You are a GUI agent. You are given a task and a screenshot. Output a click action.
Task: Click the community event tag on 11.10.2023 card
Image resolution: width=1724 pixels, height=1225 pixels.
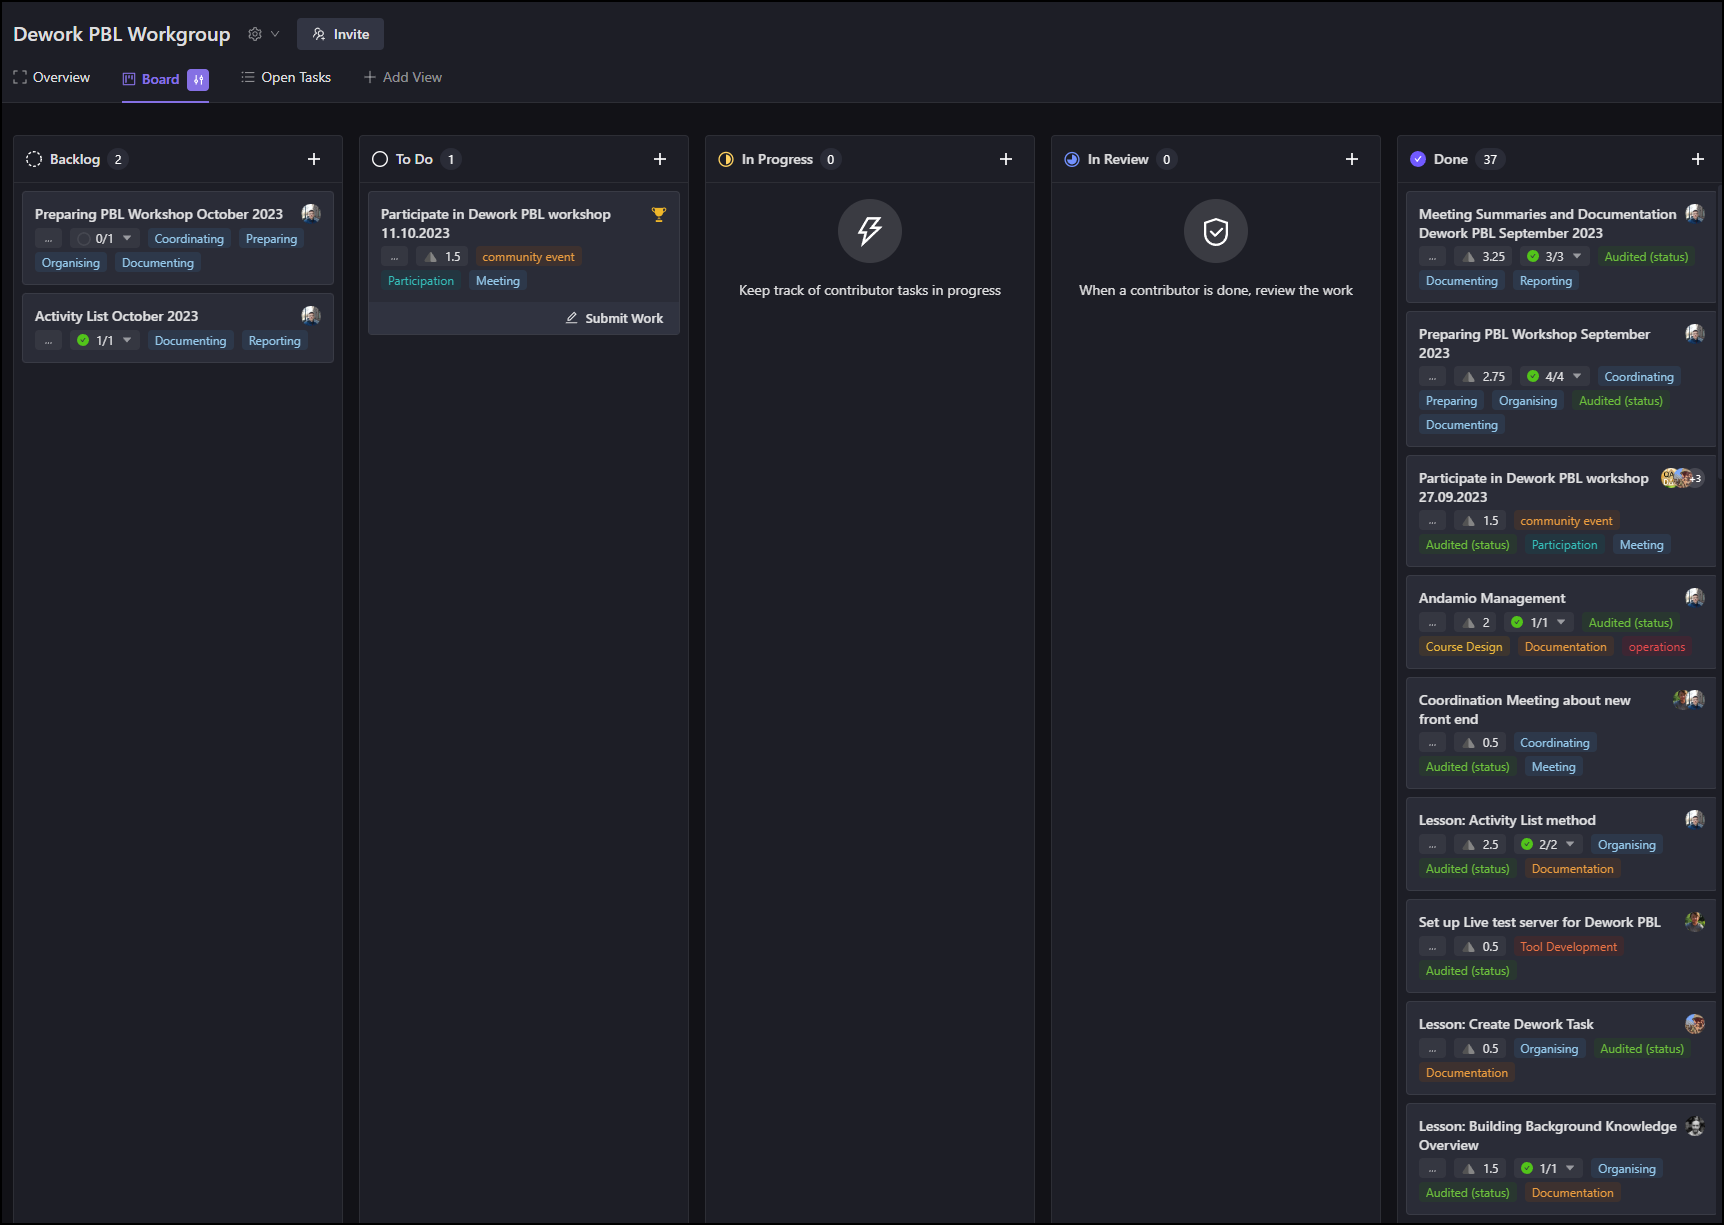coord(528,257)
